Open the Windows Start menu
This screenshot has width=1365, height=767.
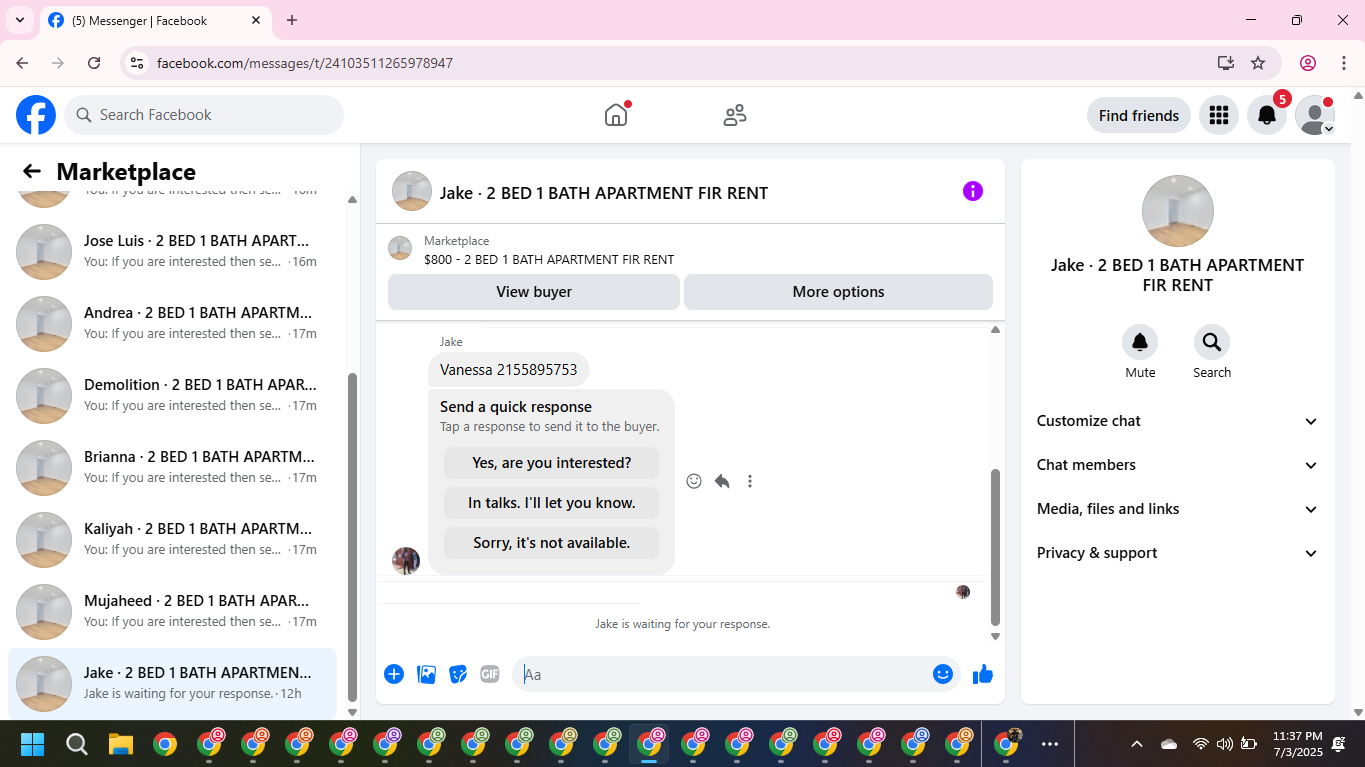coord(33,744)
